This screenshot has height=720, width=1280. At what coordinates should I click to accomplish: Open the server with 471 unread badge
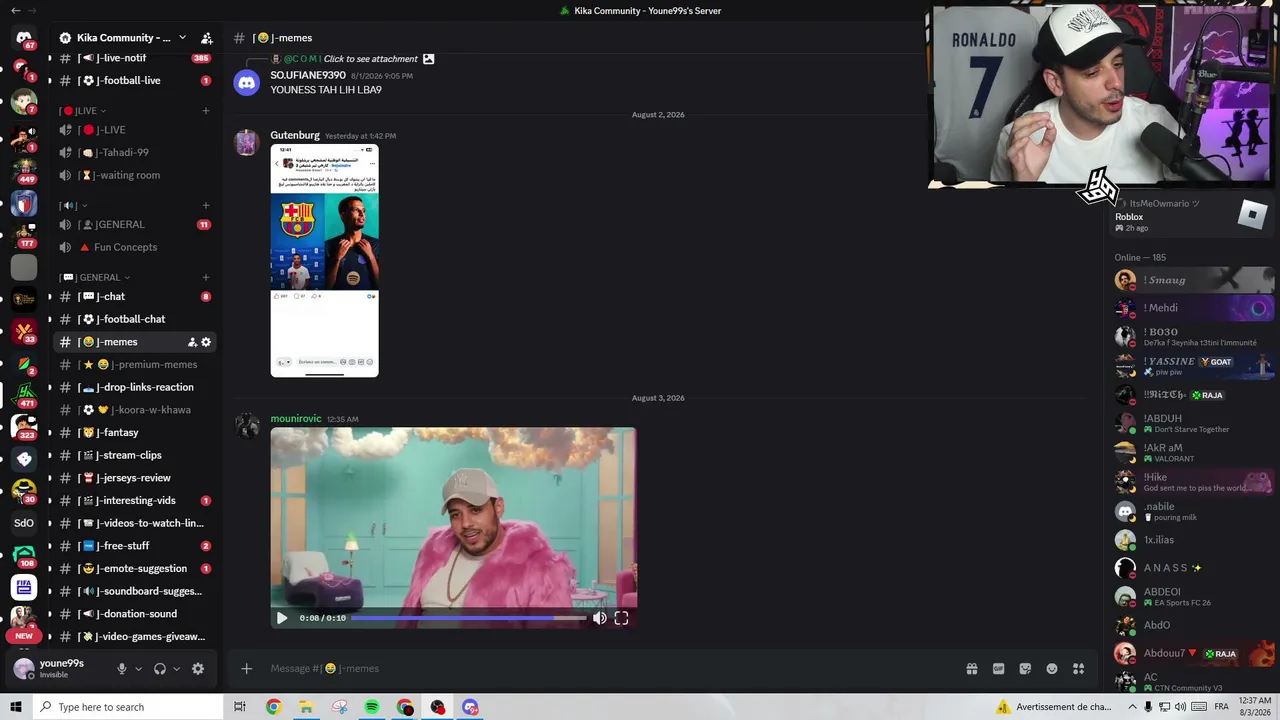click(24, 394)
